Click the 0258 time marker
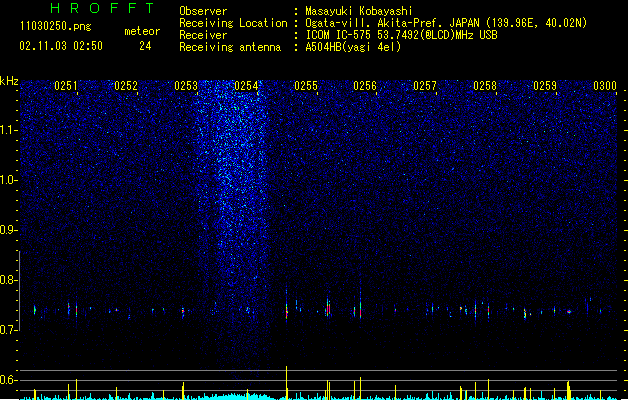Image resolution: width=629 pixels, height=400 pixels. (x=485, y=86)
